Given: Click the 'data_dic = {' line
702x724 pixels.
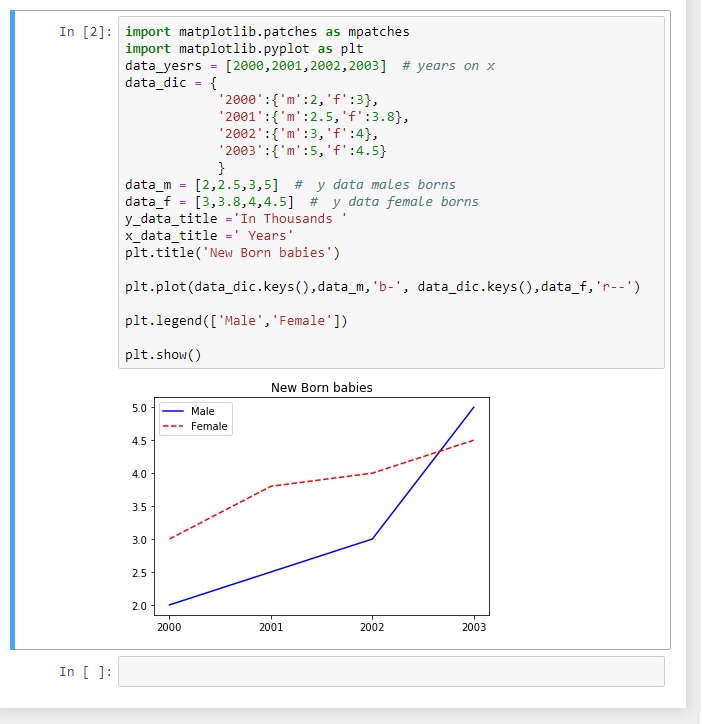Looking at the screenshot, I should click(x=171, y=83).
